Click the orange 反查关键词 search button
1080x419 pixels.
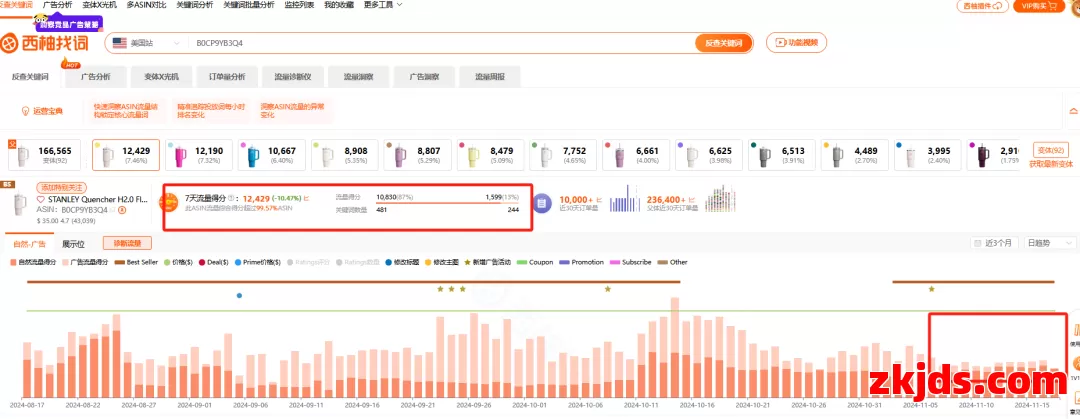point(723,43)
